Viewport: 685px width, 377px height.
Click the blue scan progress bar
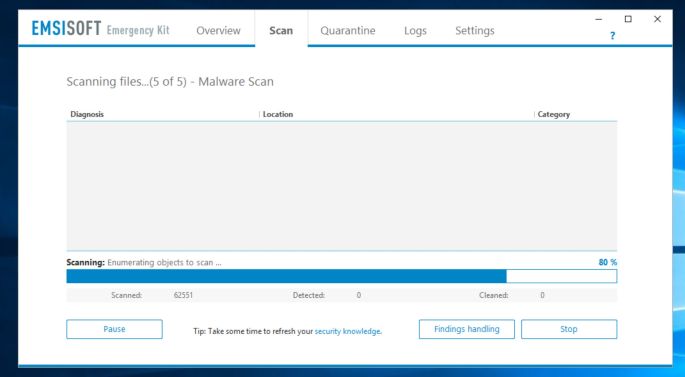[342, 276]
